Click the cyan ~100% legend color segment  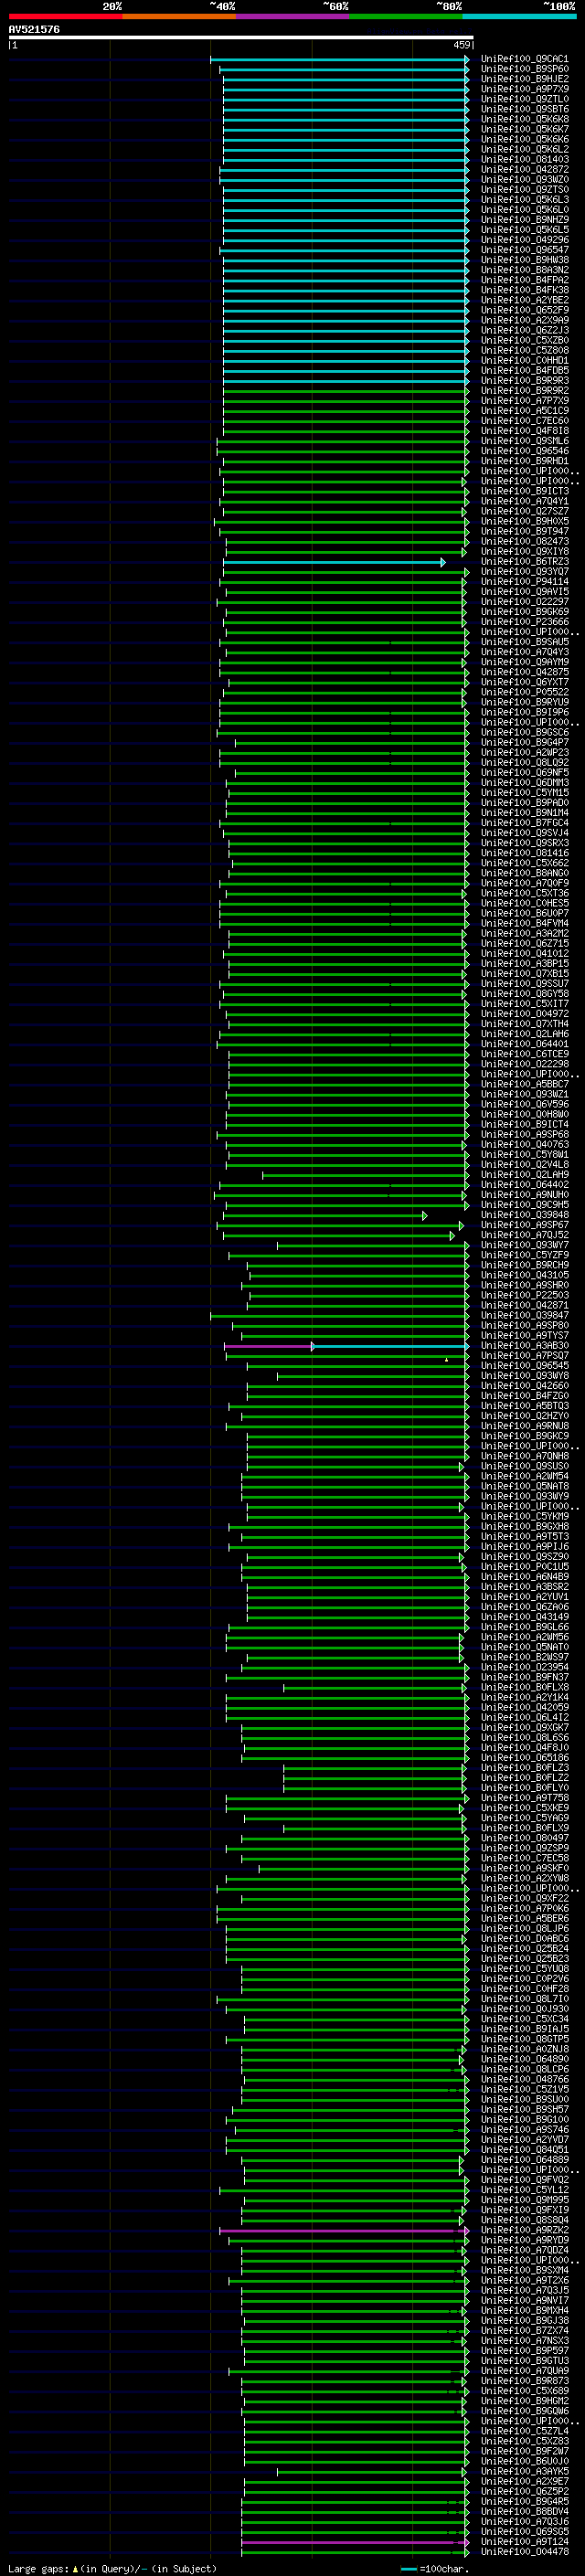pos(520,16)
